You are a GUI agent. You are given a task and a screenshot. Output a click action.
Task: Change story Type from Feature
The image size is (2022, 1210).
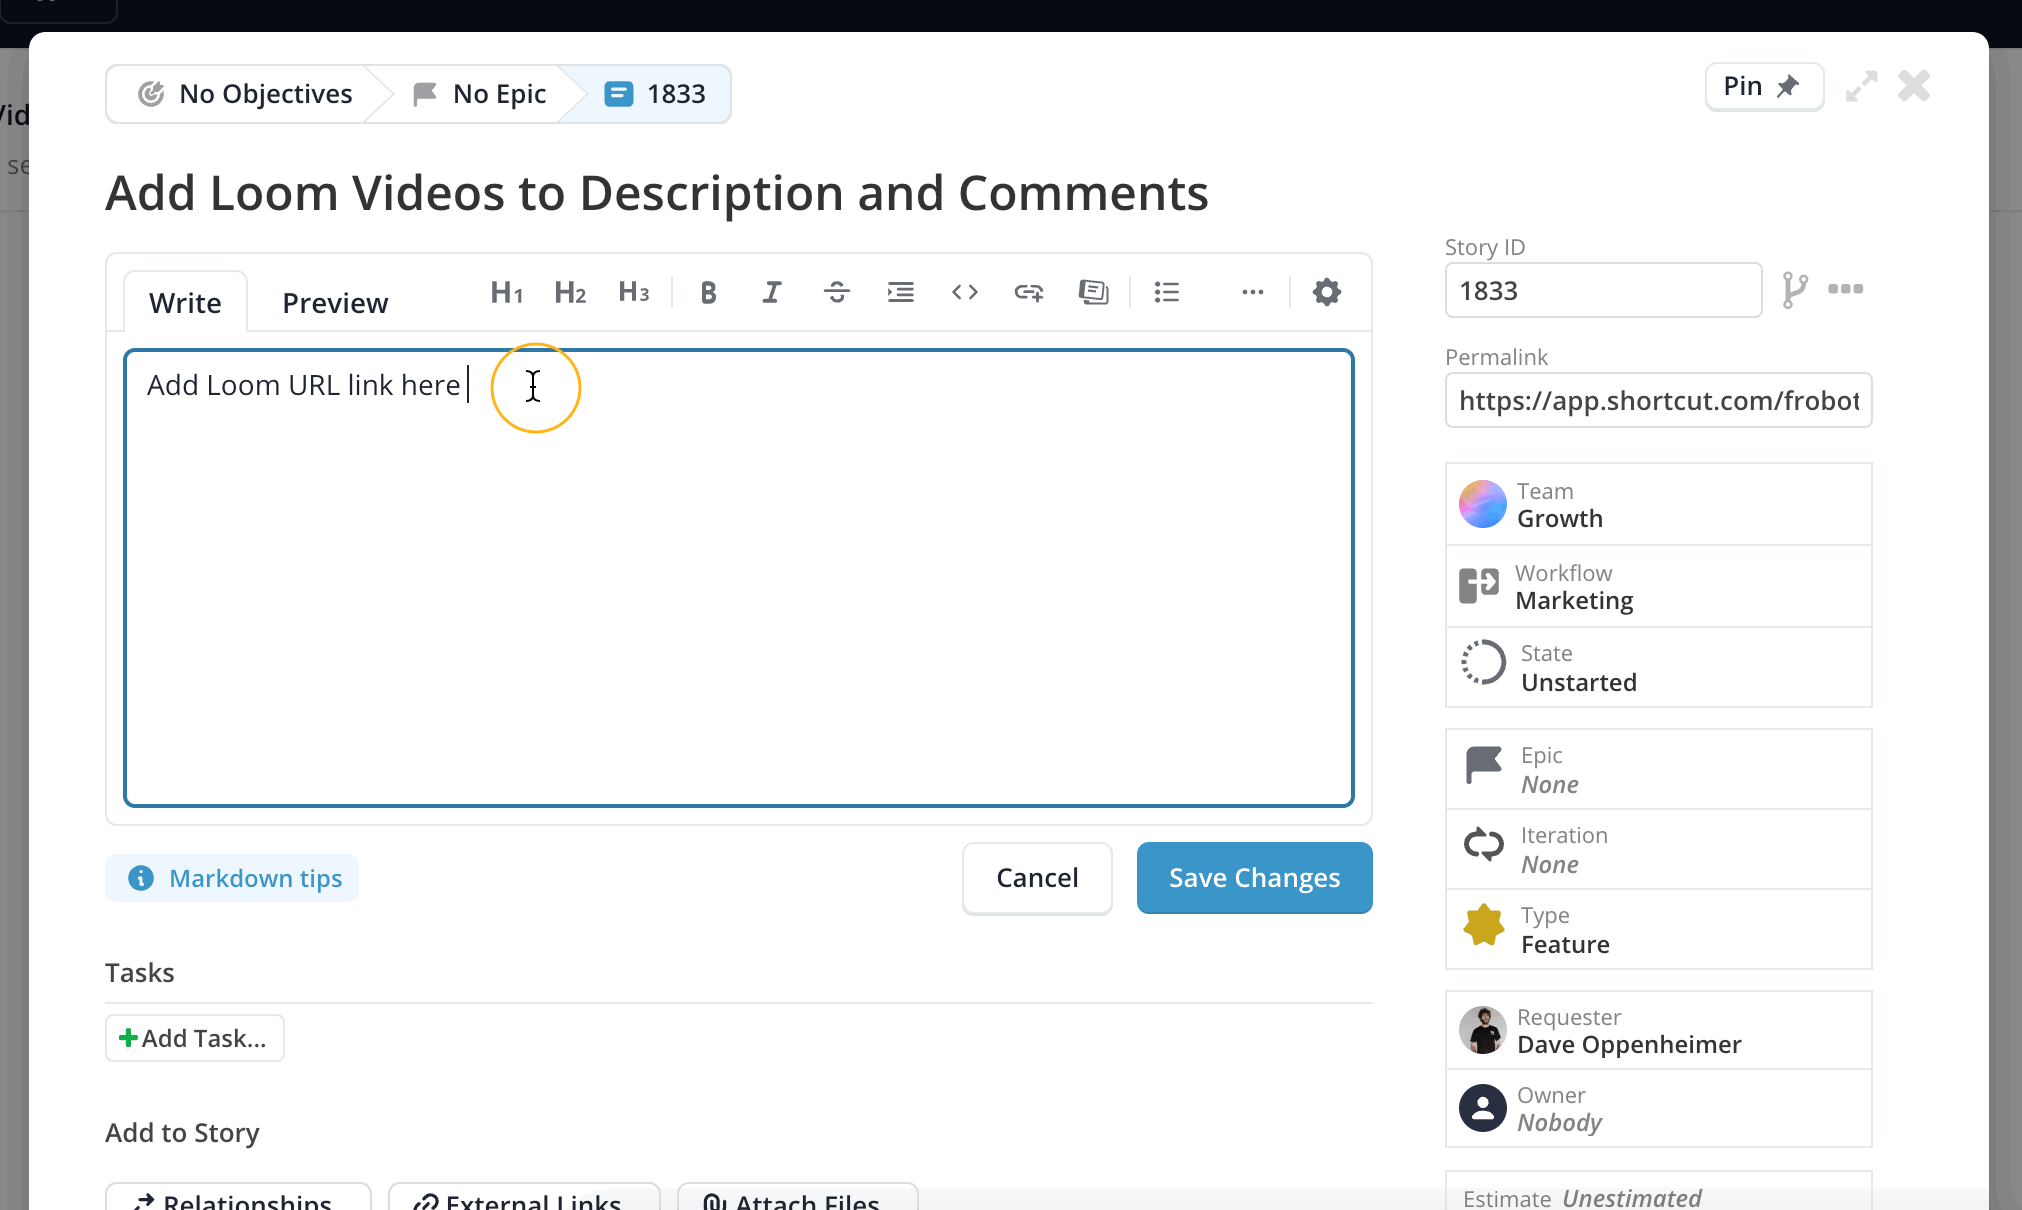(x=1658, y=929)
